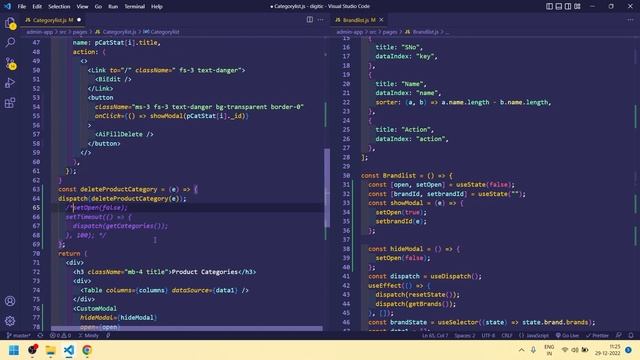This screenshot has width=640, height=360.
Task: Open the Run and Debug view
Action: pos(10,83)
